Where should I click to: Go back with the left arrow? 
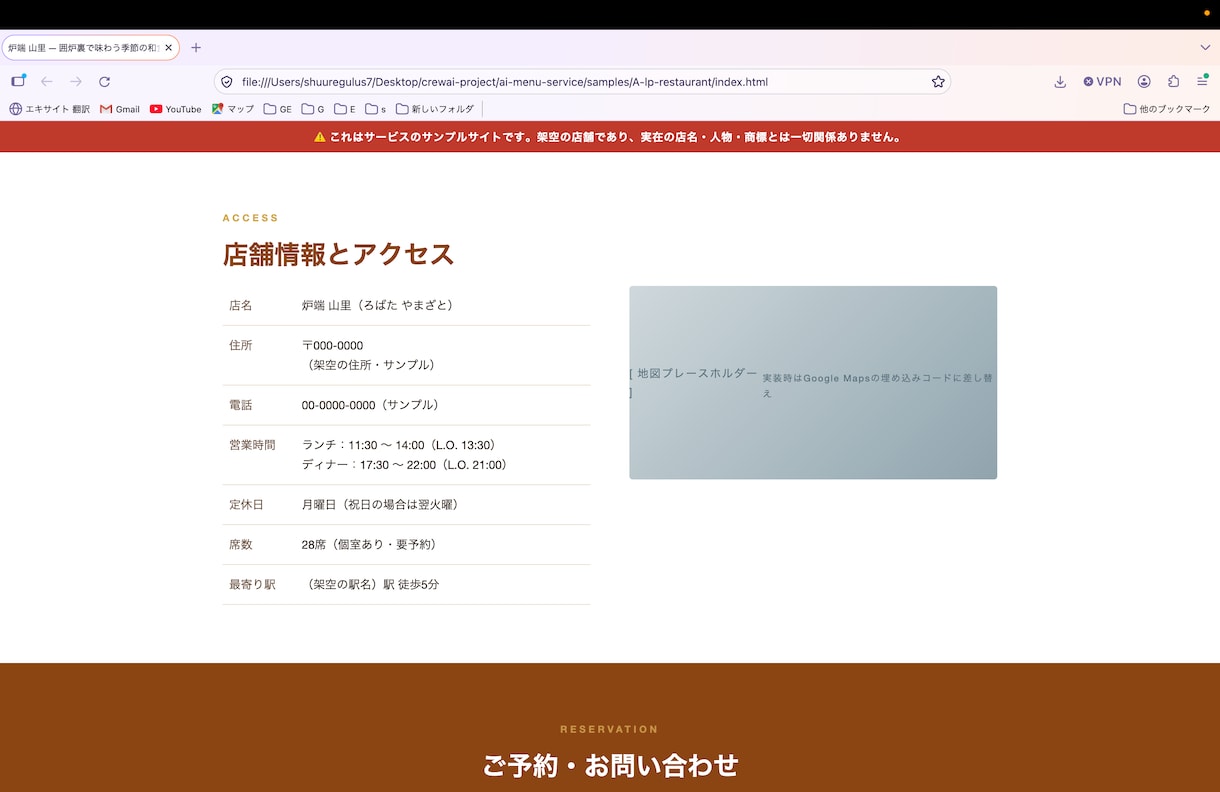pyautogui.click(x=46, y=81)
